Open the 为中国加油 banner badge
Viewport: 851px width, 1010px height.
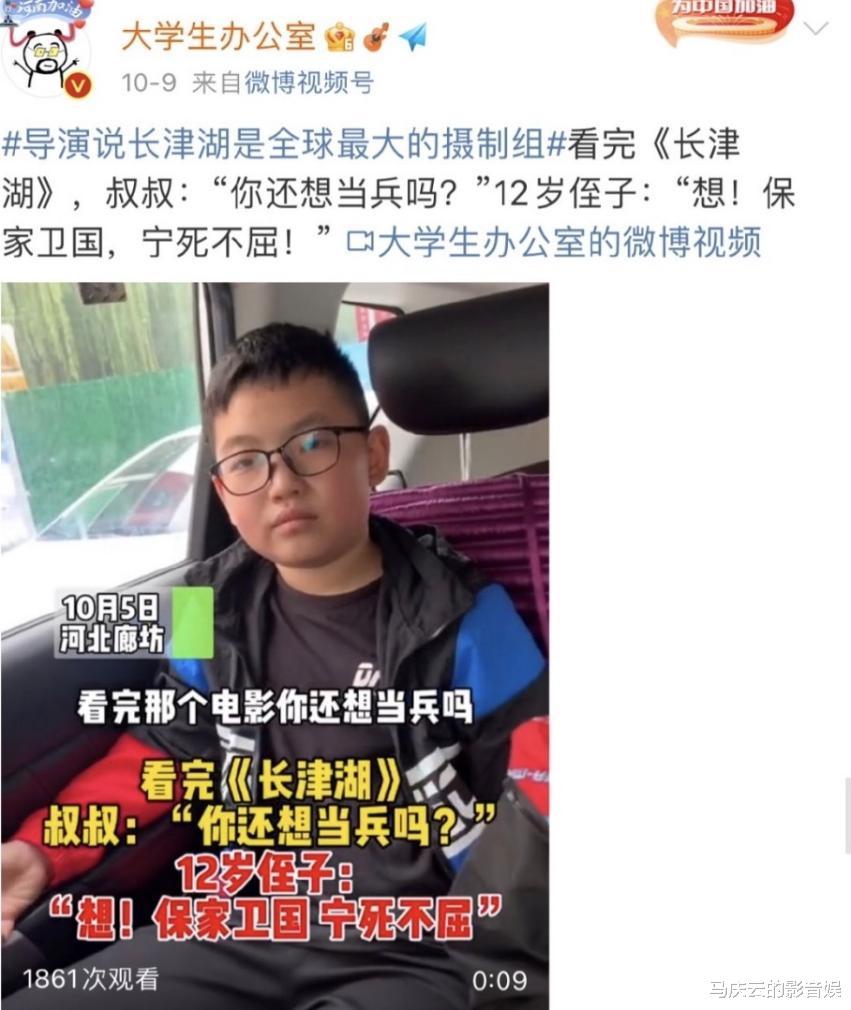(x=724, y=21)
